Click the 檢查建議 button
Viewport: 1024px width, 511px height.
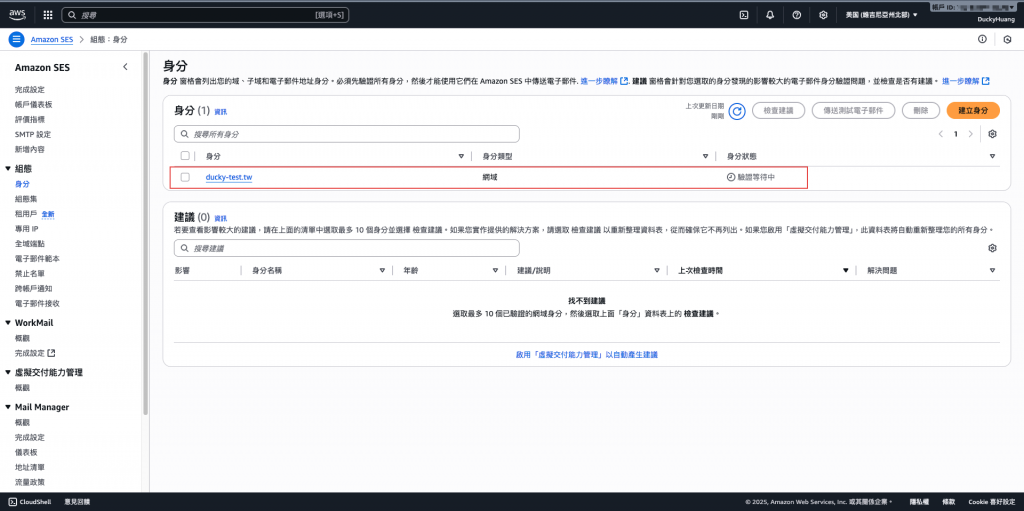pos(778,111)
